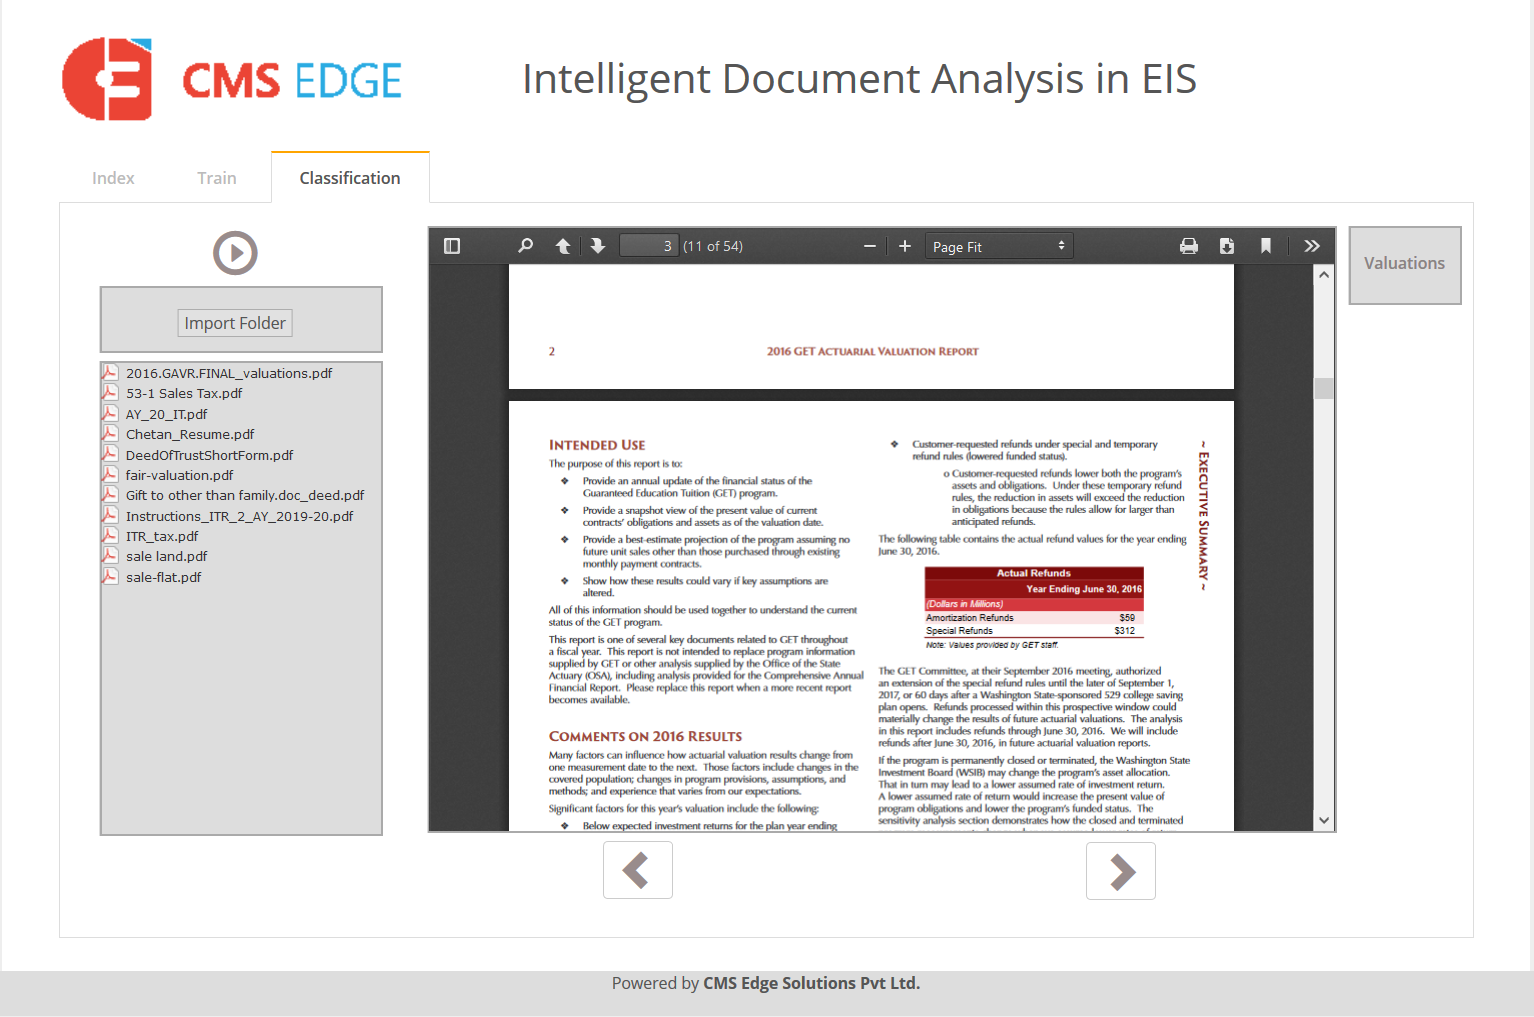Select 2016.GAVR.FINAL_valuations.pdf in file list
This screenshot has height=1017, width=1534.
[x=229, y=373]
